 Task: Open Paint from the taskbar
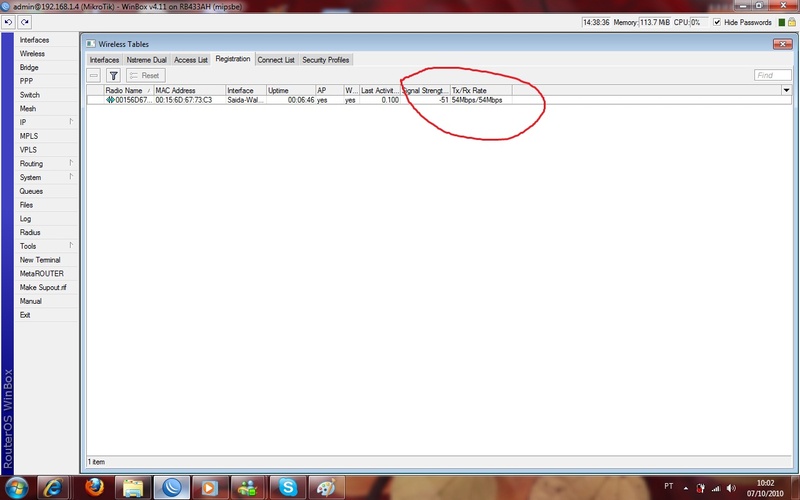[327, 488]
